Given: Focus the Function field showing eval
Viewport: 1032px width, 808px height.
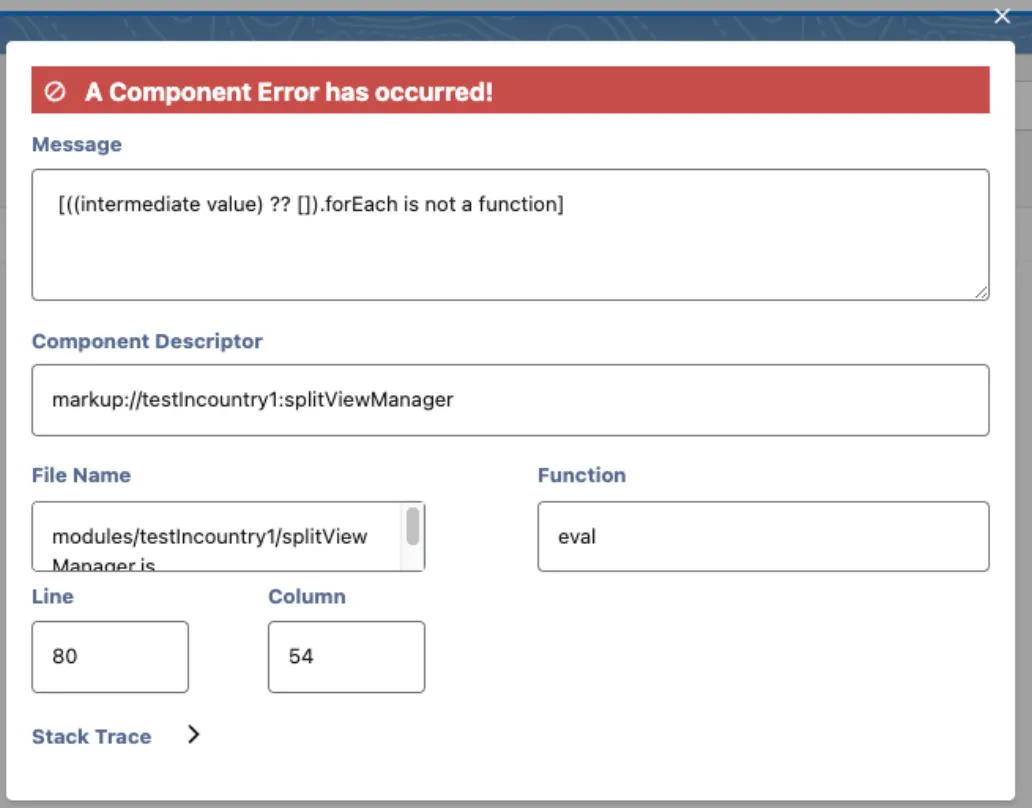Looking at the screenshot, I should coord(763,537).
